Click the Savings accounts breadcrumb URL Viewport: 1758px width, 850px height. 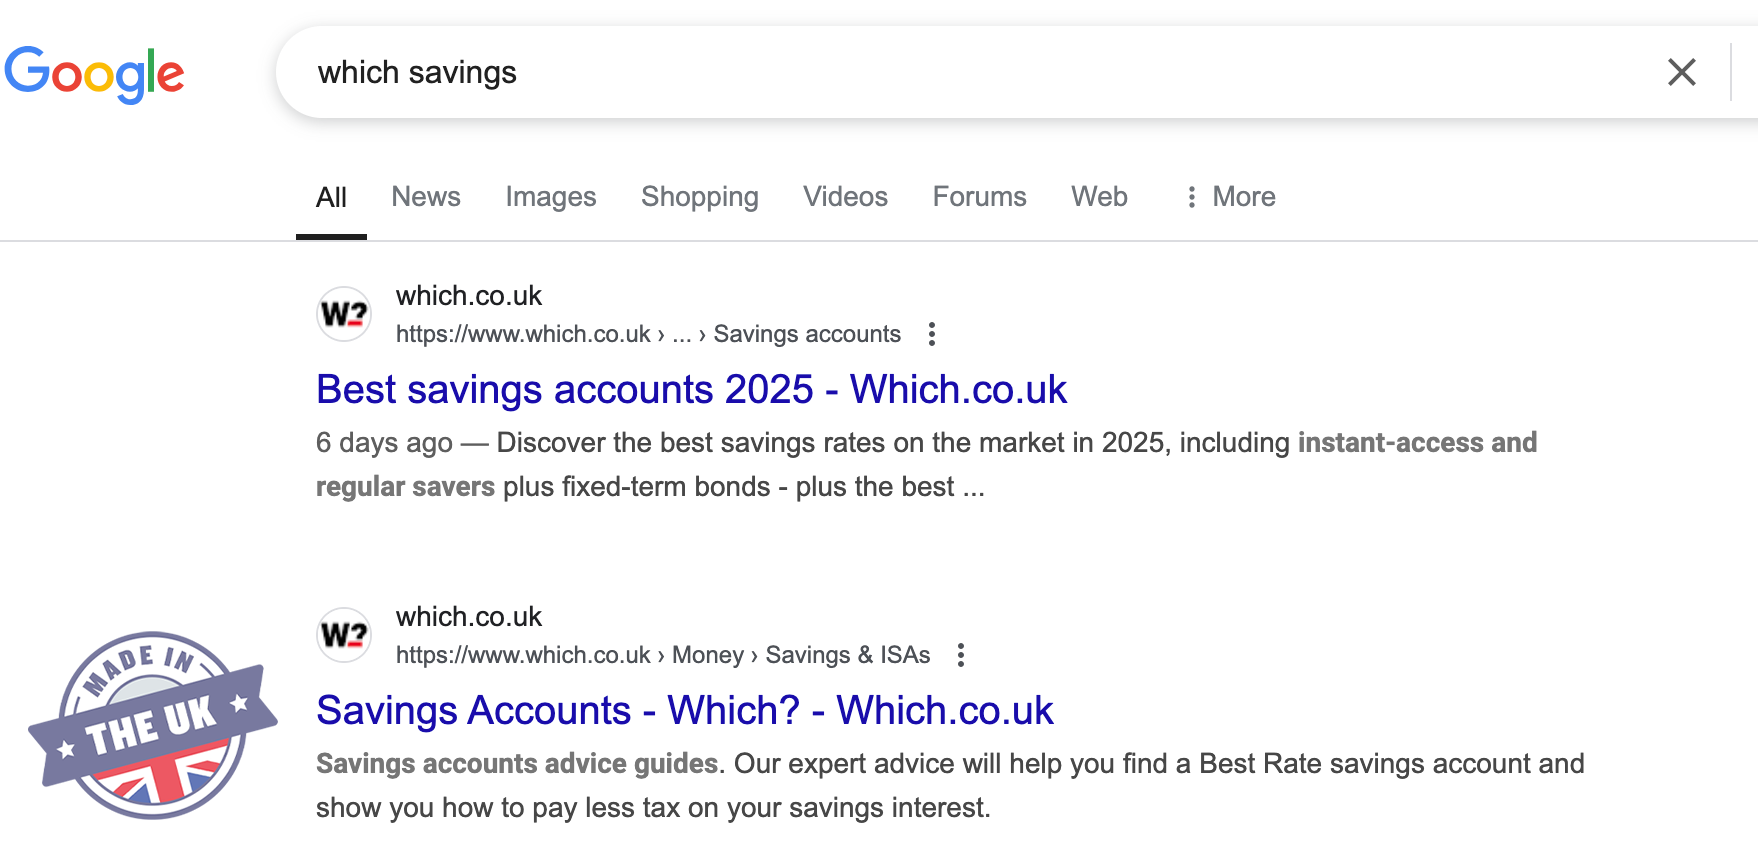pos(648,334)
